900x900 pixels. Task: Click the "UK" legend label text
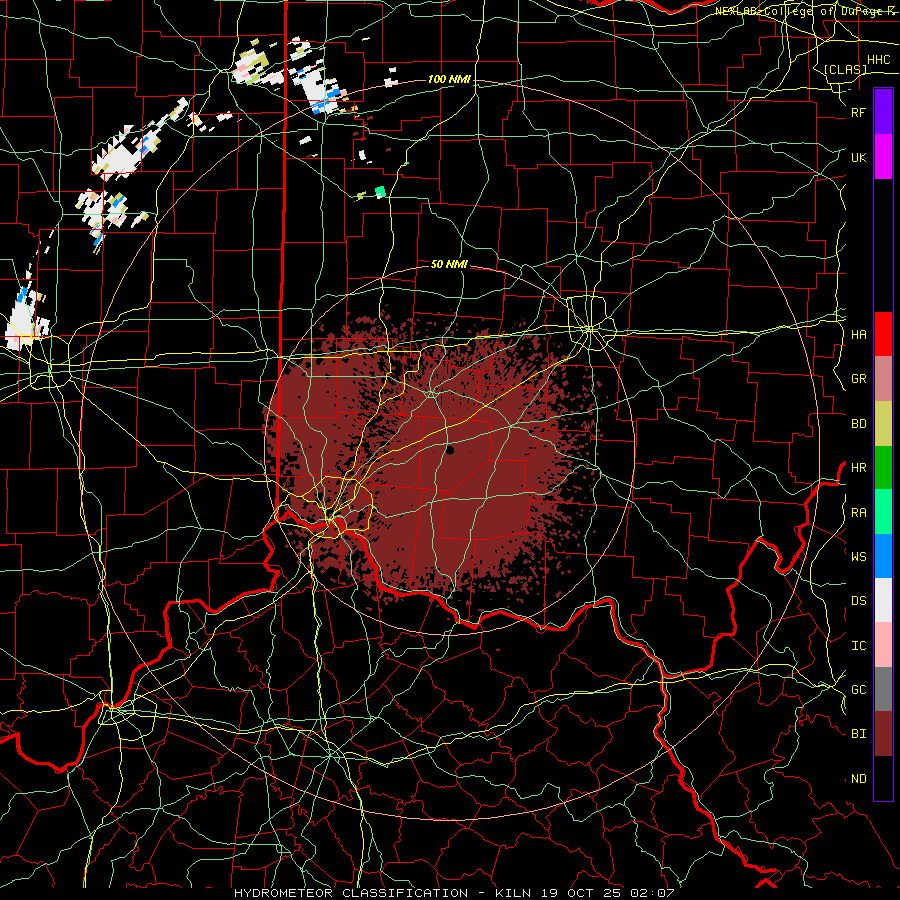tap(858, 157)
